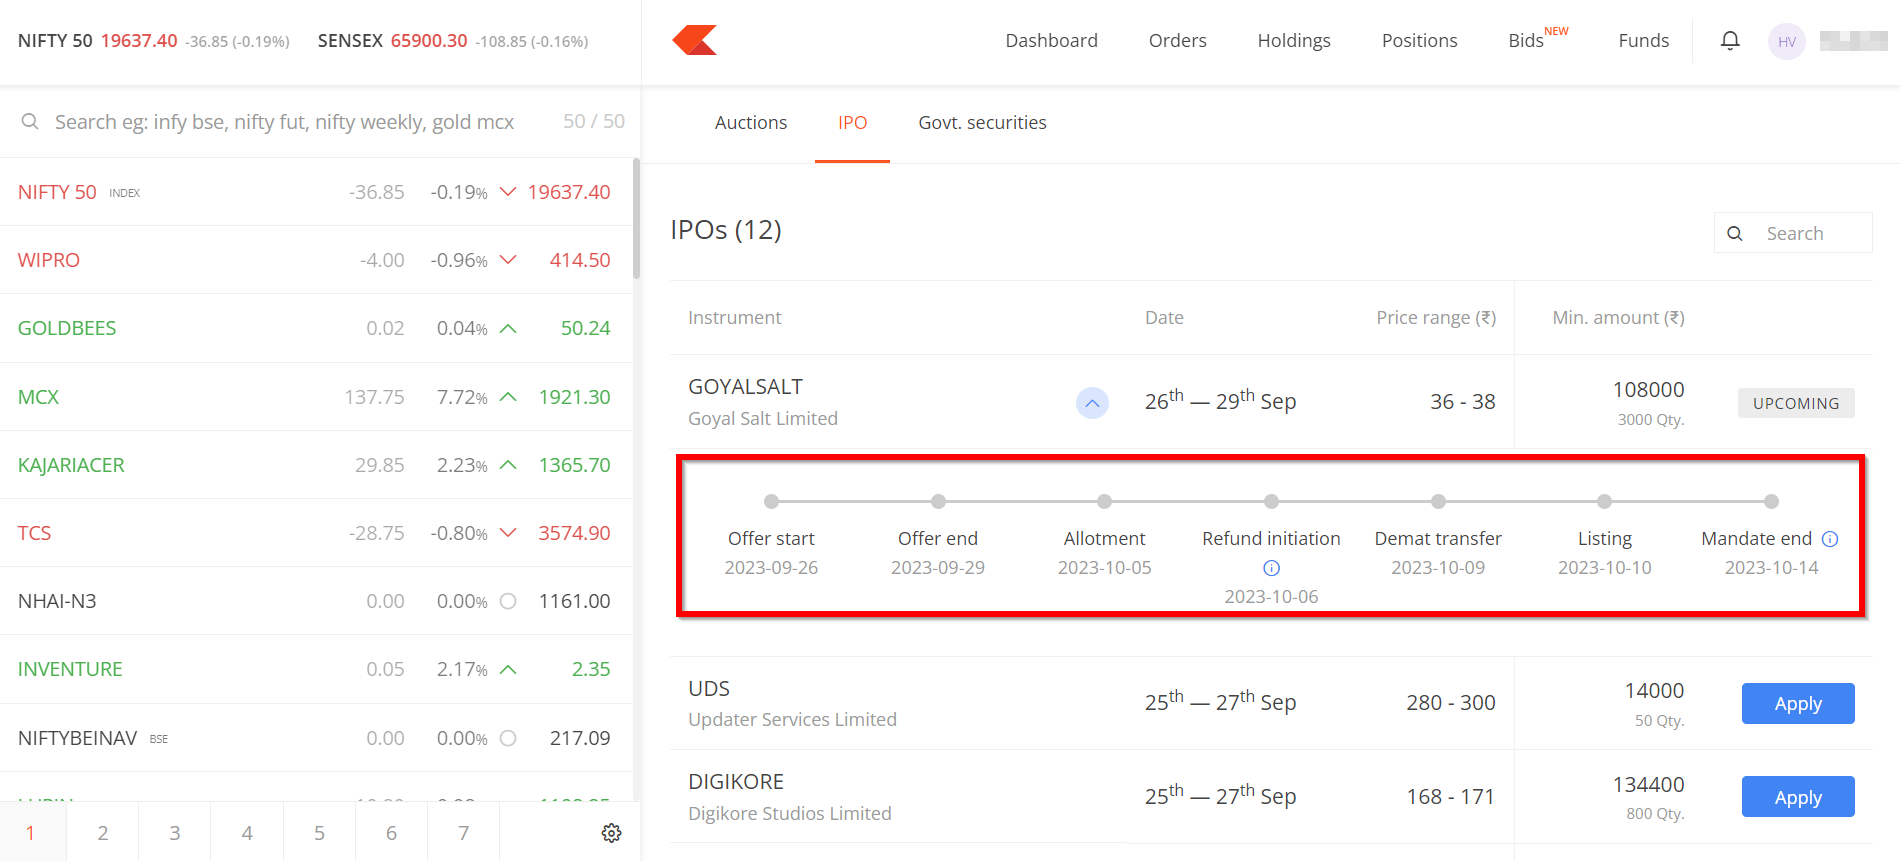The image size is (1900, 861).
Task: Focus the watchlist instrument search field
Action: click(284, 122)
